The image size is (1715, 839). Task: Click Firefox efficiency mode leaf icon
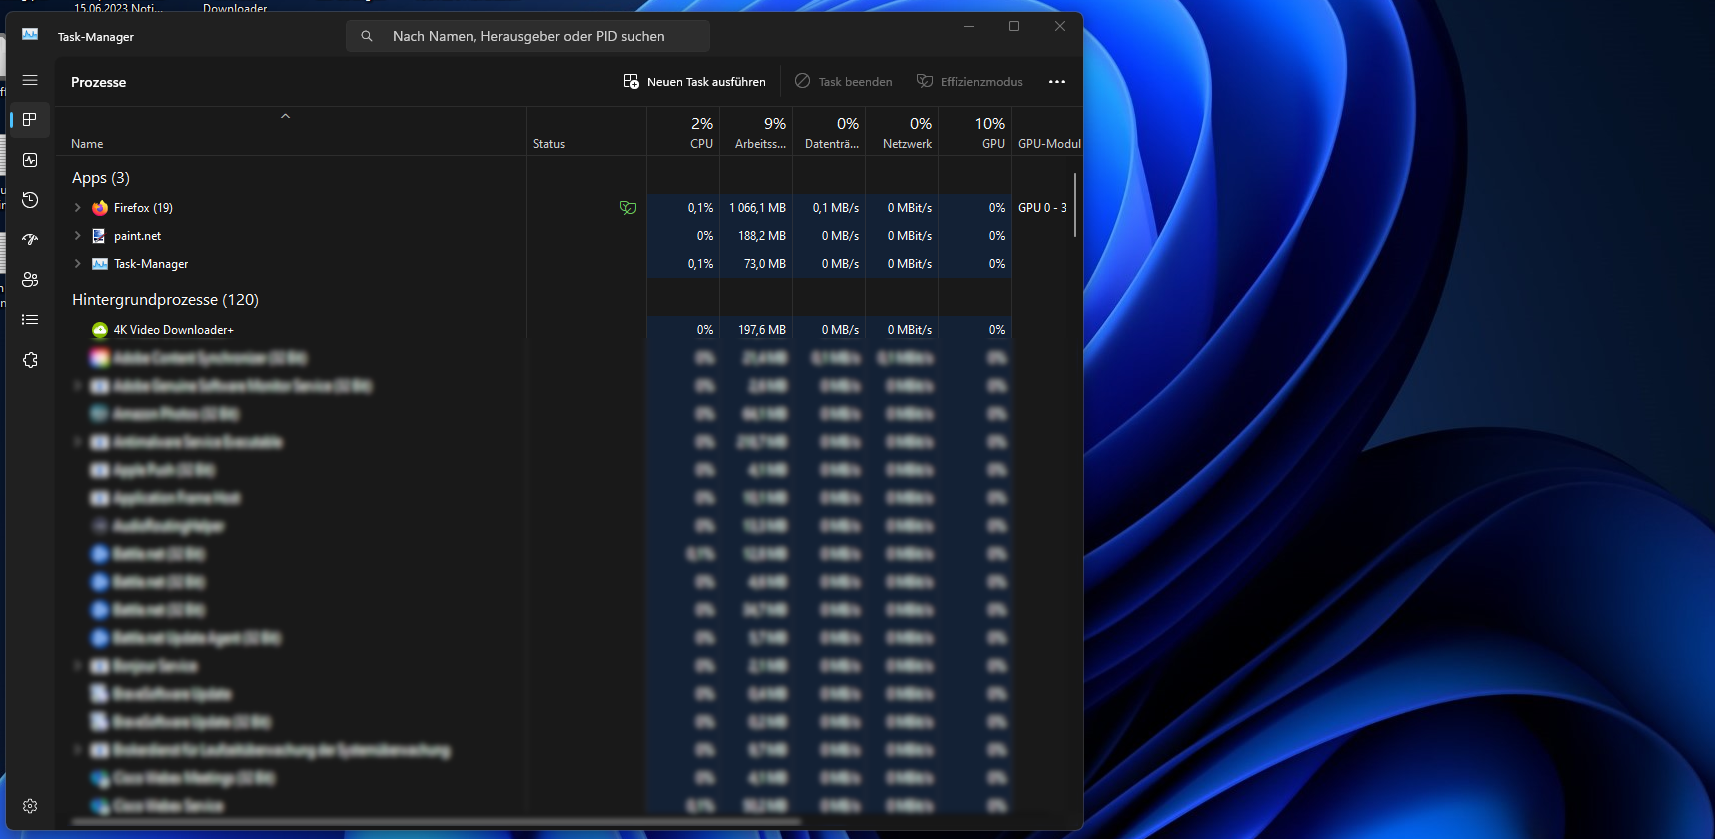pyautogui.click(x=628, y=208)
